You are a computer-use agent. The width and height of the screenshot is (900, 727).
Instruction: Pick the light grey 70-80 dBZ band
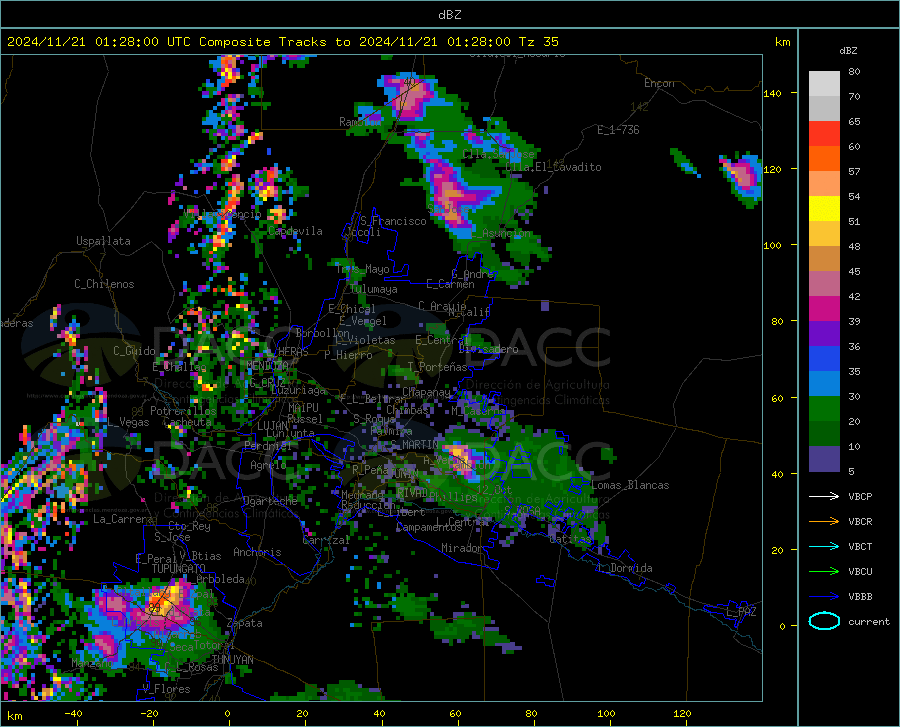click(824, 84)
